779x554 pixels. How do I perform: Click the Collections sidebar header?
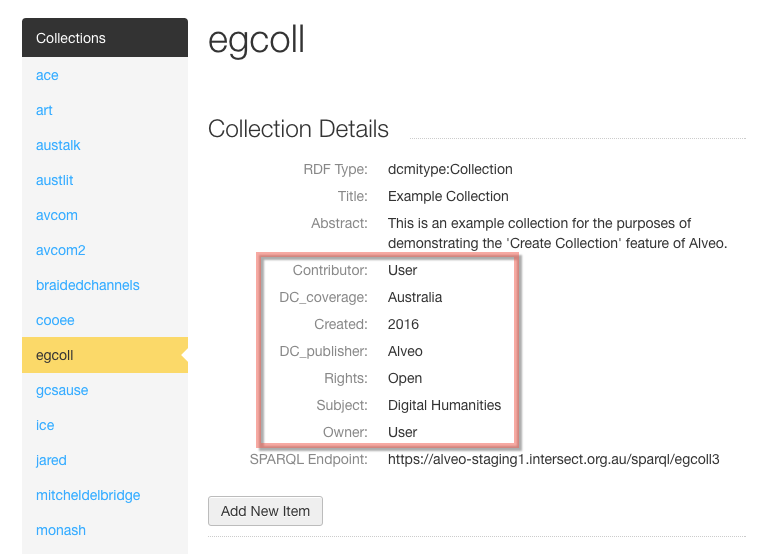105,38
